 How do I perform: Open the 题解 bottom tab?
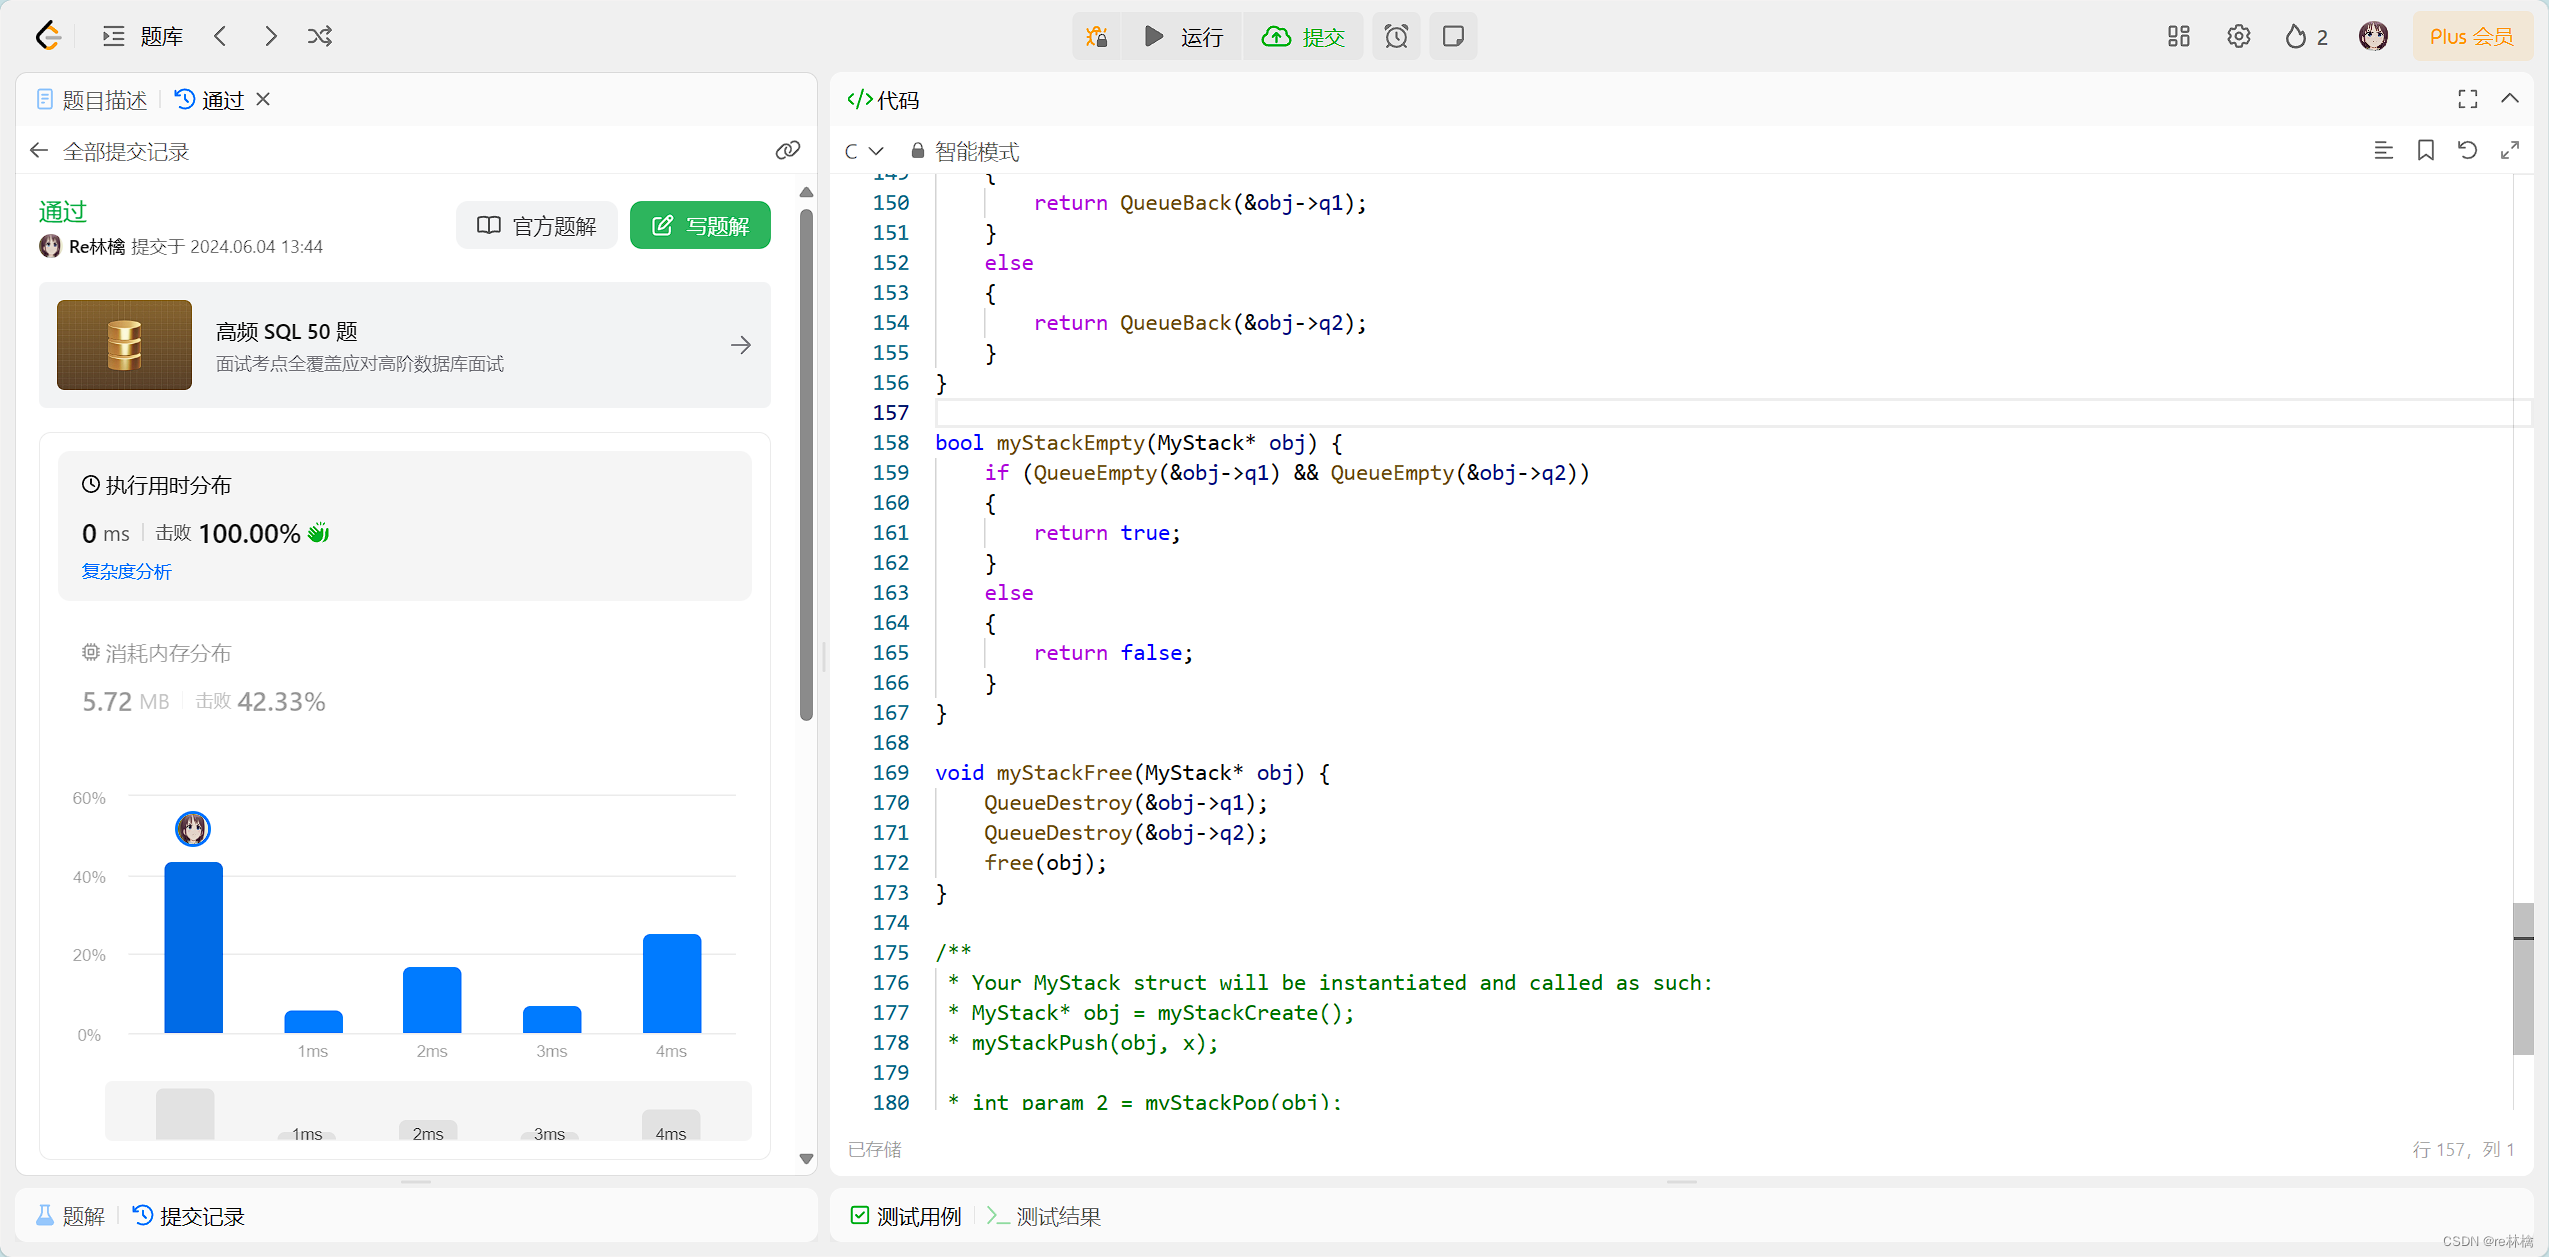(70, 1216)
